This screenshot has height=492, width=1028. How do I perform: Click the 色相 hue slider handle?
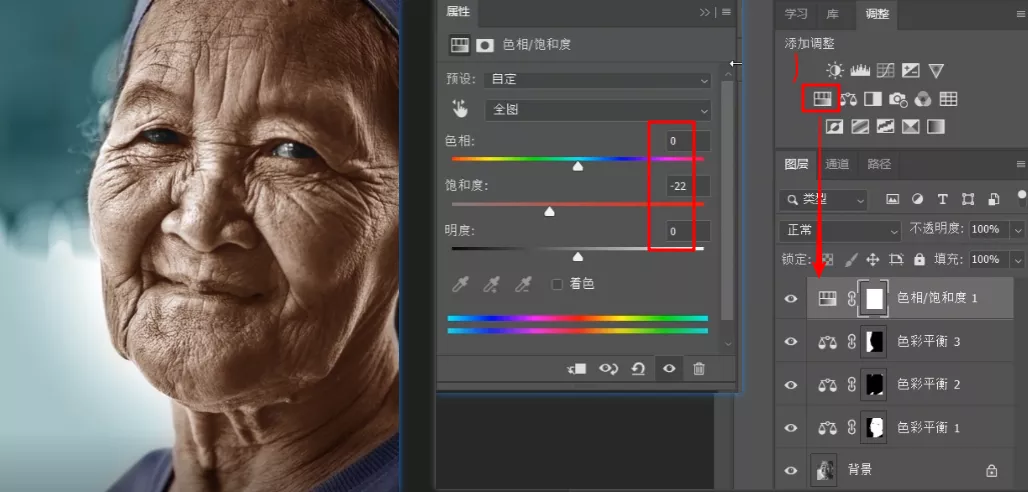(x=578, y=167)
